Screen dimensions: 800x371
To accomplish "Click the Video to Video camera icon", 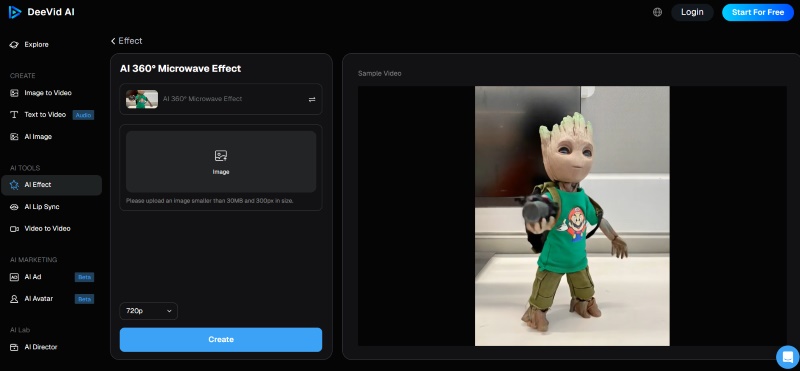I will point(14,229).
